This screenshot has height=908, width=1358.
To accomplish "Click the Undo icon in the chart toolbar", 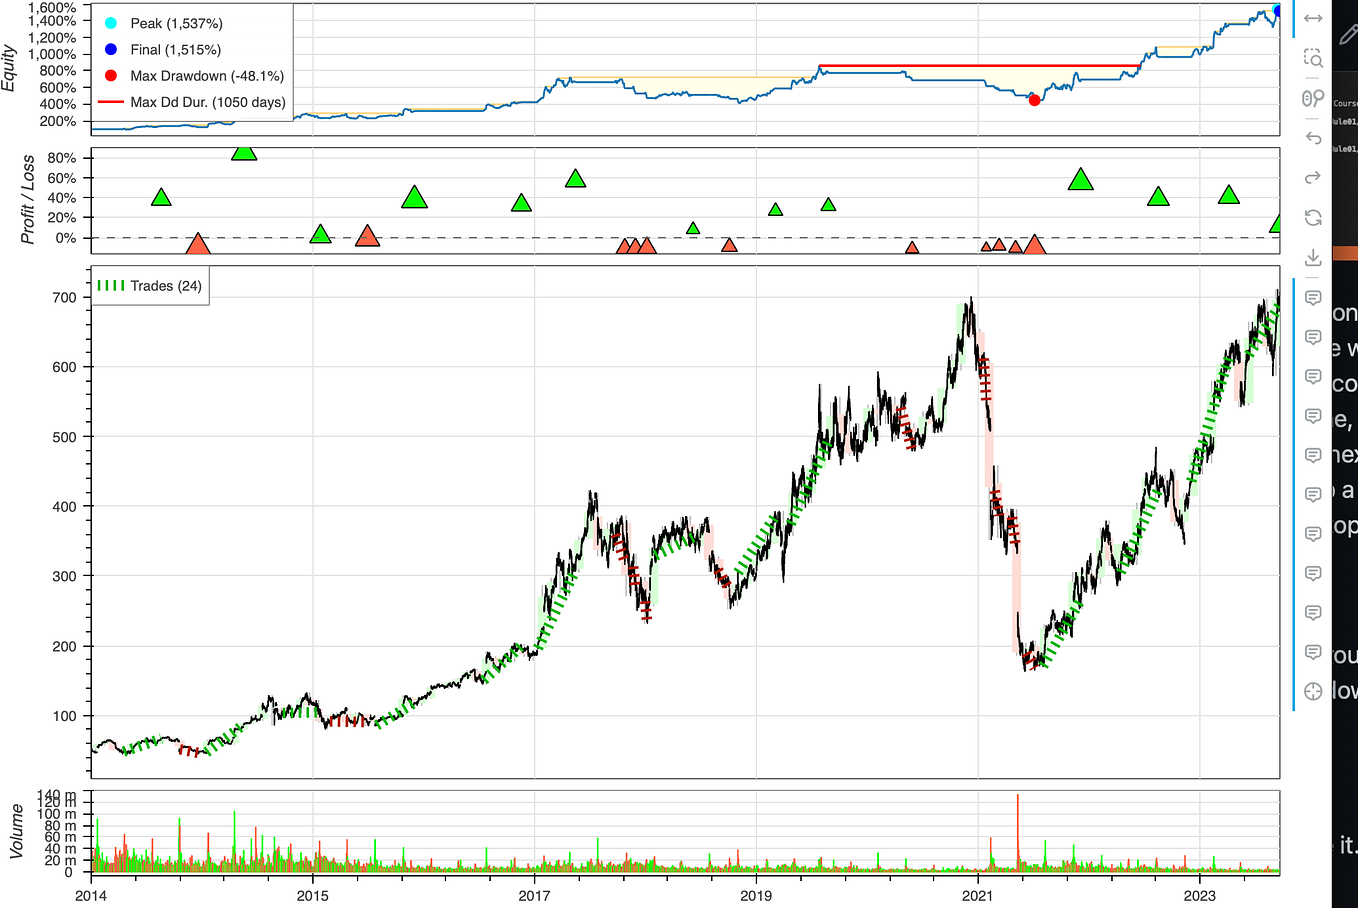I will click(x=1312, y=137).
